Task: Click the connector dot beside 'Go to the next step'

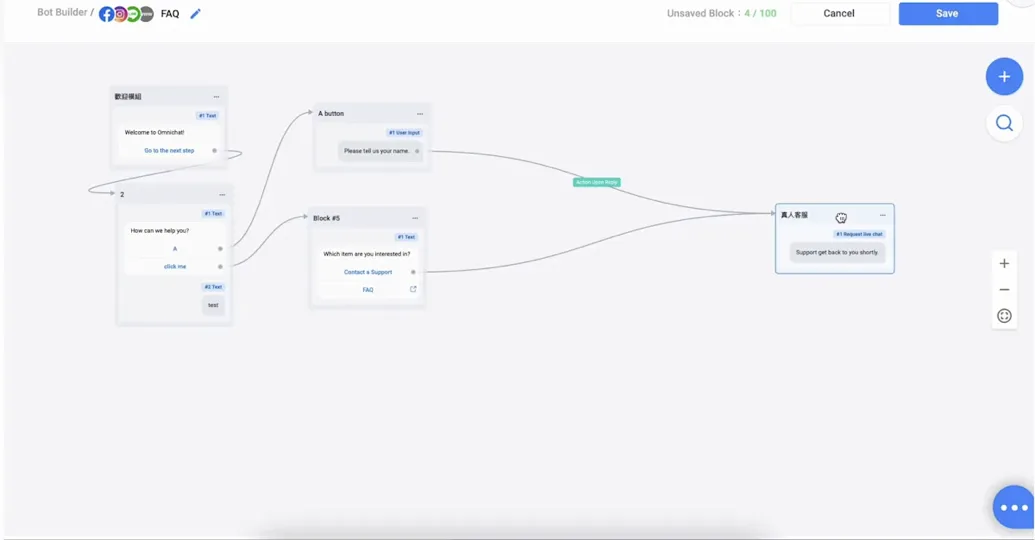Action: (214, 151)
